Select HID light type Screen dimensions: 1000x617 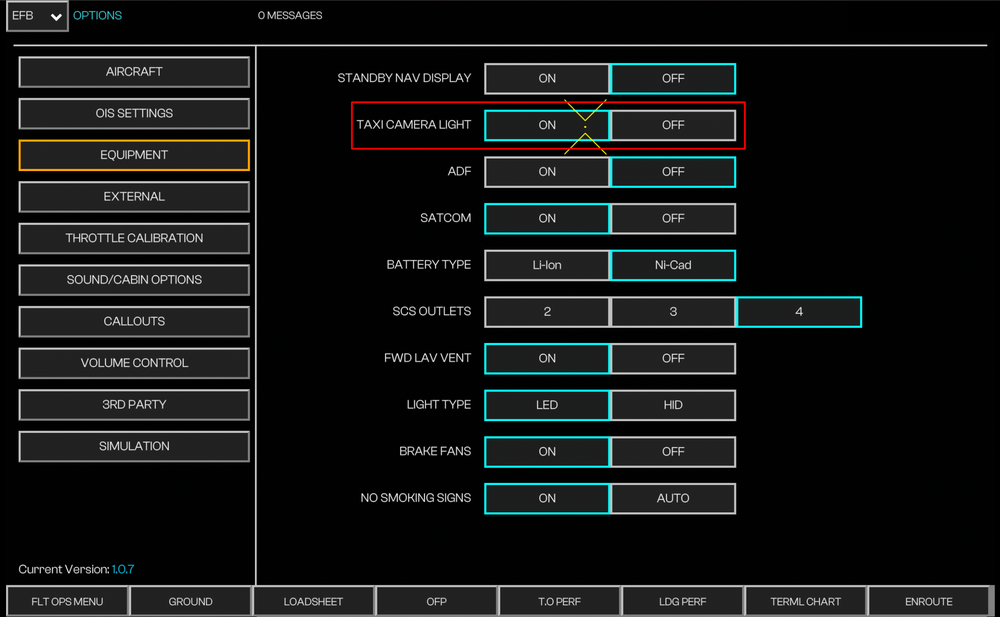(673, 405)
